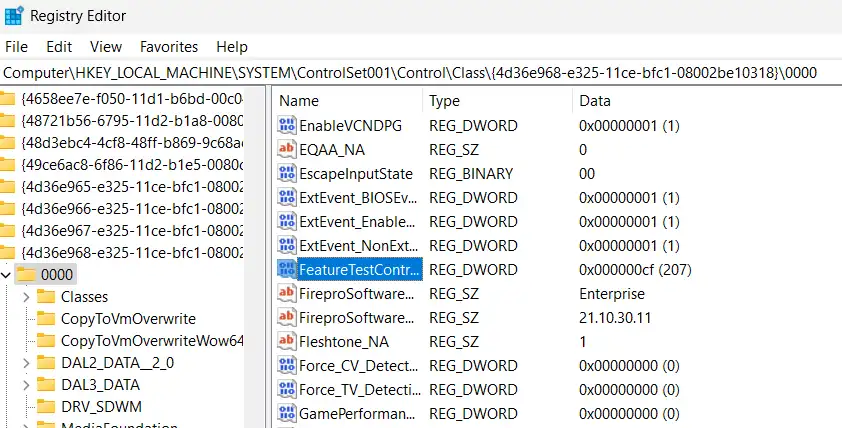Viewport: 842px width, 428px height.
Task: Select the {4d36e966-e325-11ce... key
Action: 132,209
